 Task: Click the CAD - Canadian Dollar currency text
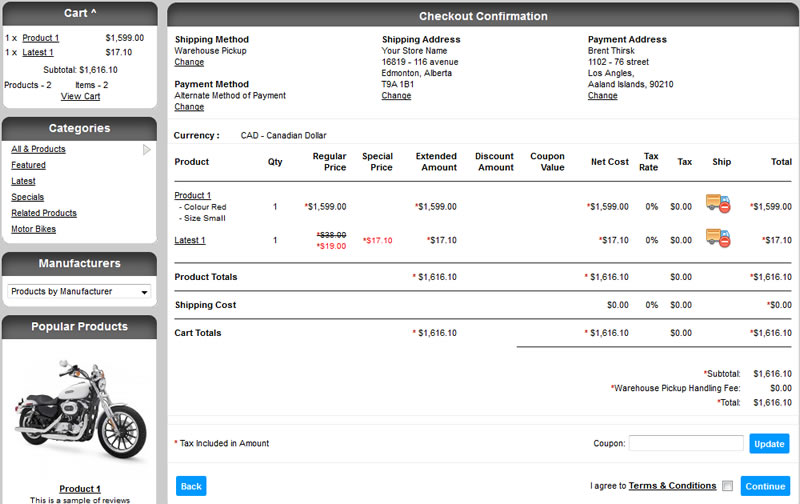click(284, 136)
